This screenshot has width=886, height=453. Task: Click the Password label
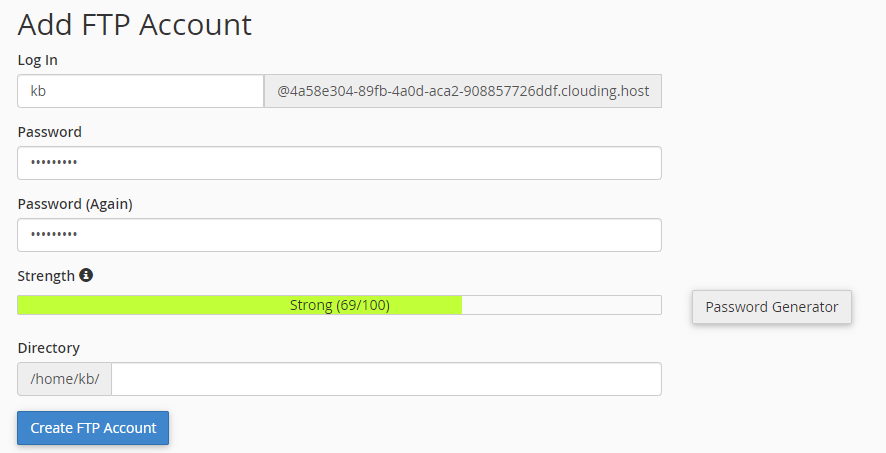click(50, 132)
